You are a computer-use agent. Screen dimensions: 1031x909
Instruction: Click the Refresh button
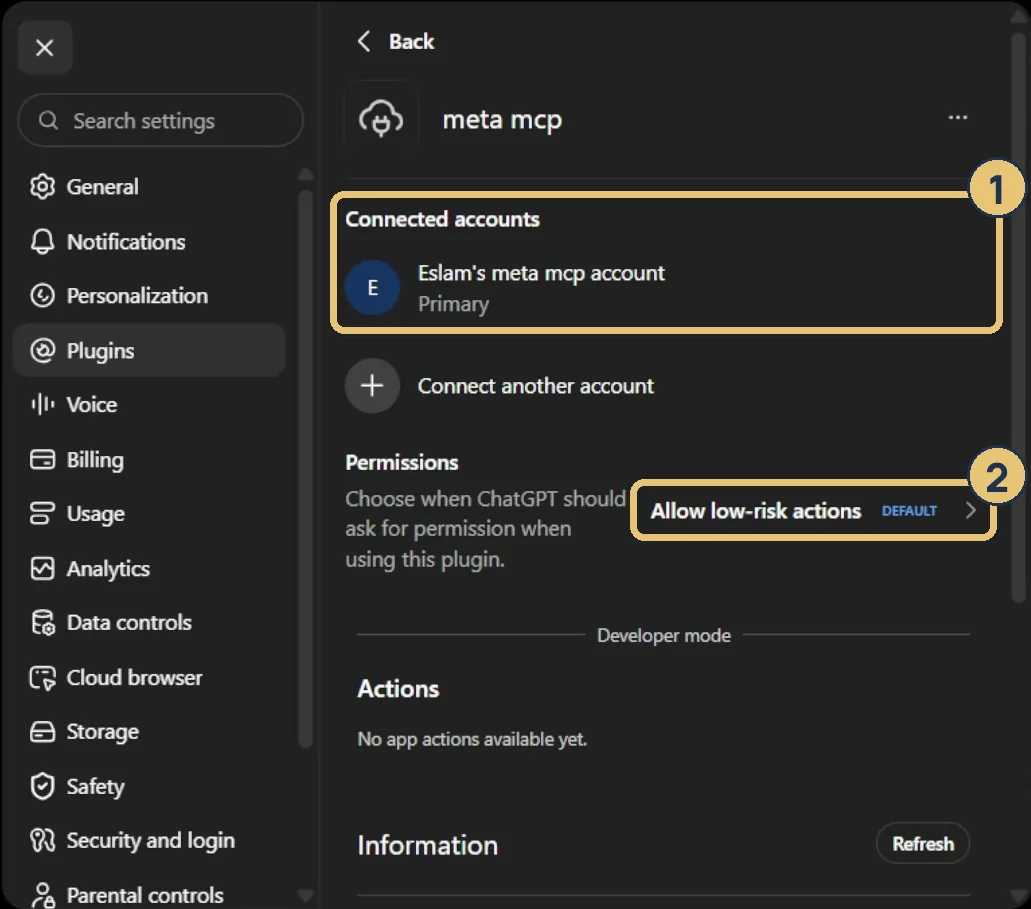(923, 843)
